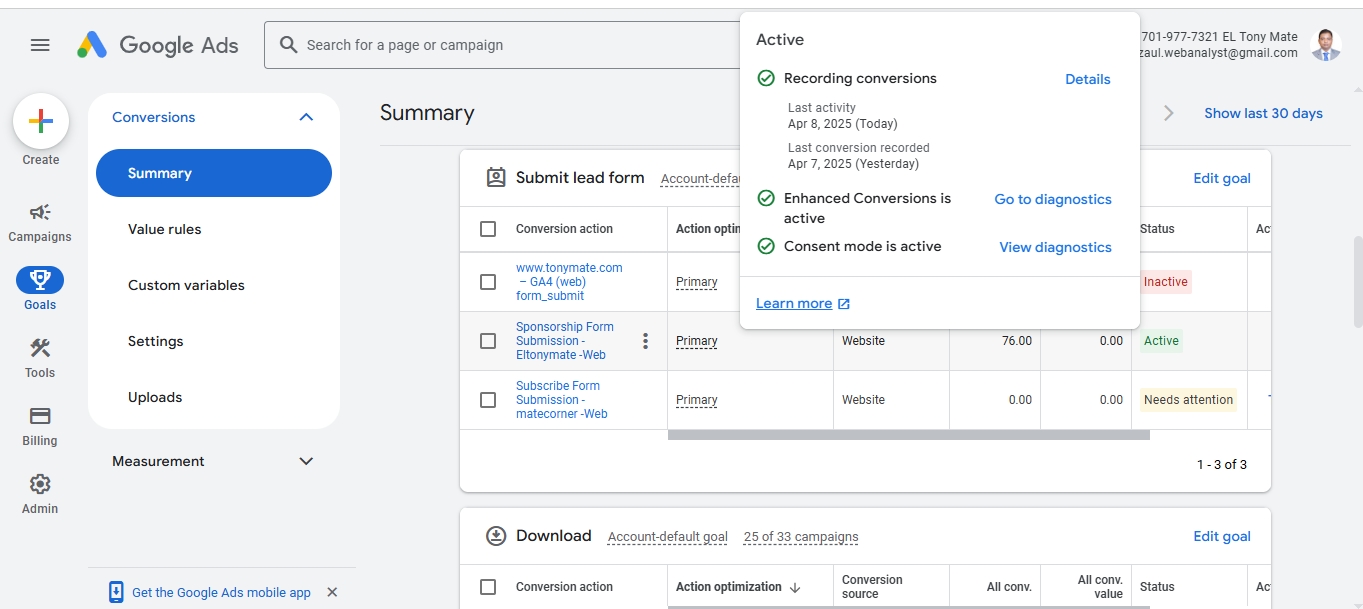Sort by Action optimization arrow in Download table
Screen dimensions: 1363x609
coord(795,587)
